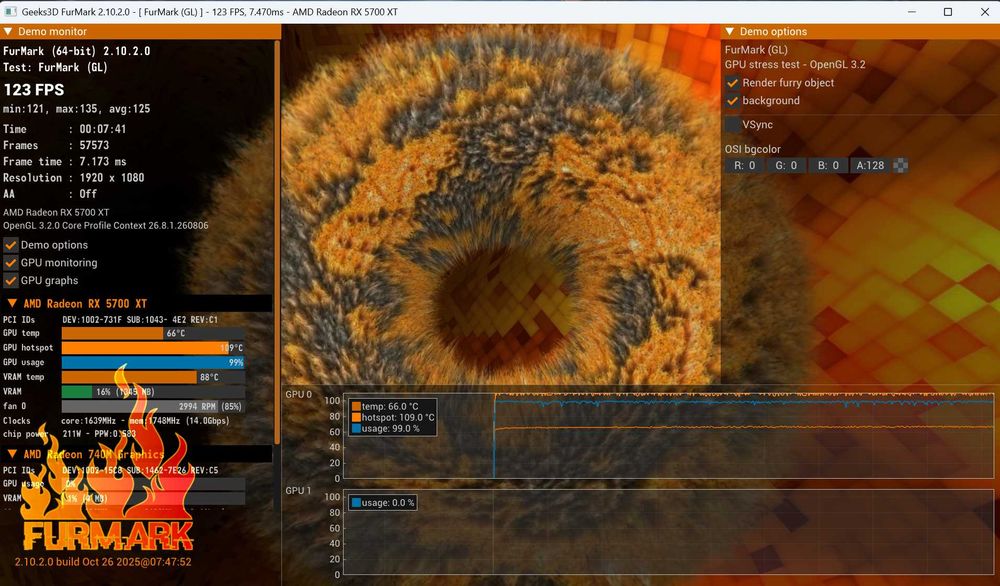1000x586 pixels.
Task: Click the GPU temp 66°C bar
Action: click(x=153, y=333)
